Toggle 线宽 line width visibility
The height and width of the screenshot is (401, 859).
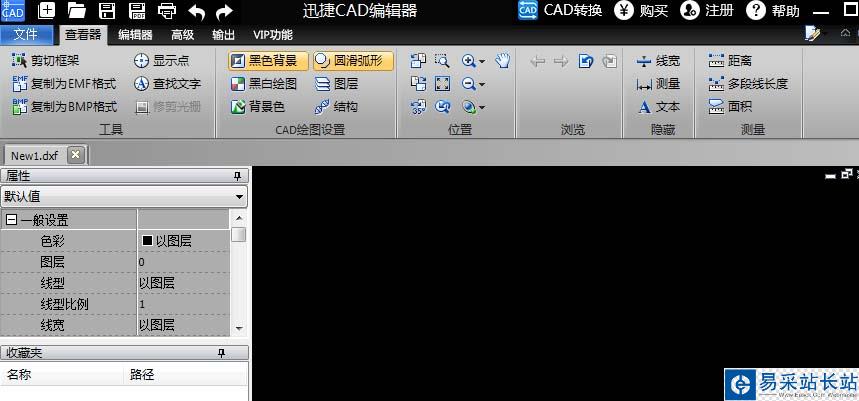658,61
